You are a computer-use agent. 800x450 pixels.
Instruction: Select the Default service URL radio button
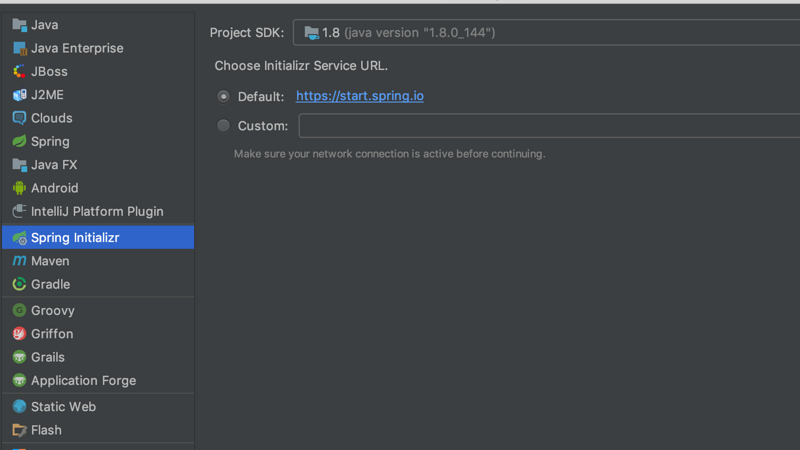click(x=223, y=96)
